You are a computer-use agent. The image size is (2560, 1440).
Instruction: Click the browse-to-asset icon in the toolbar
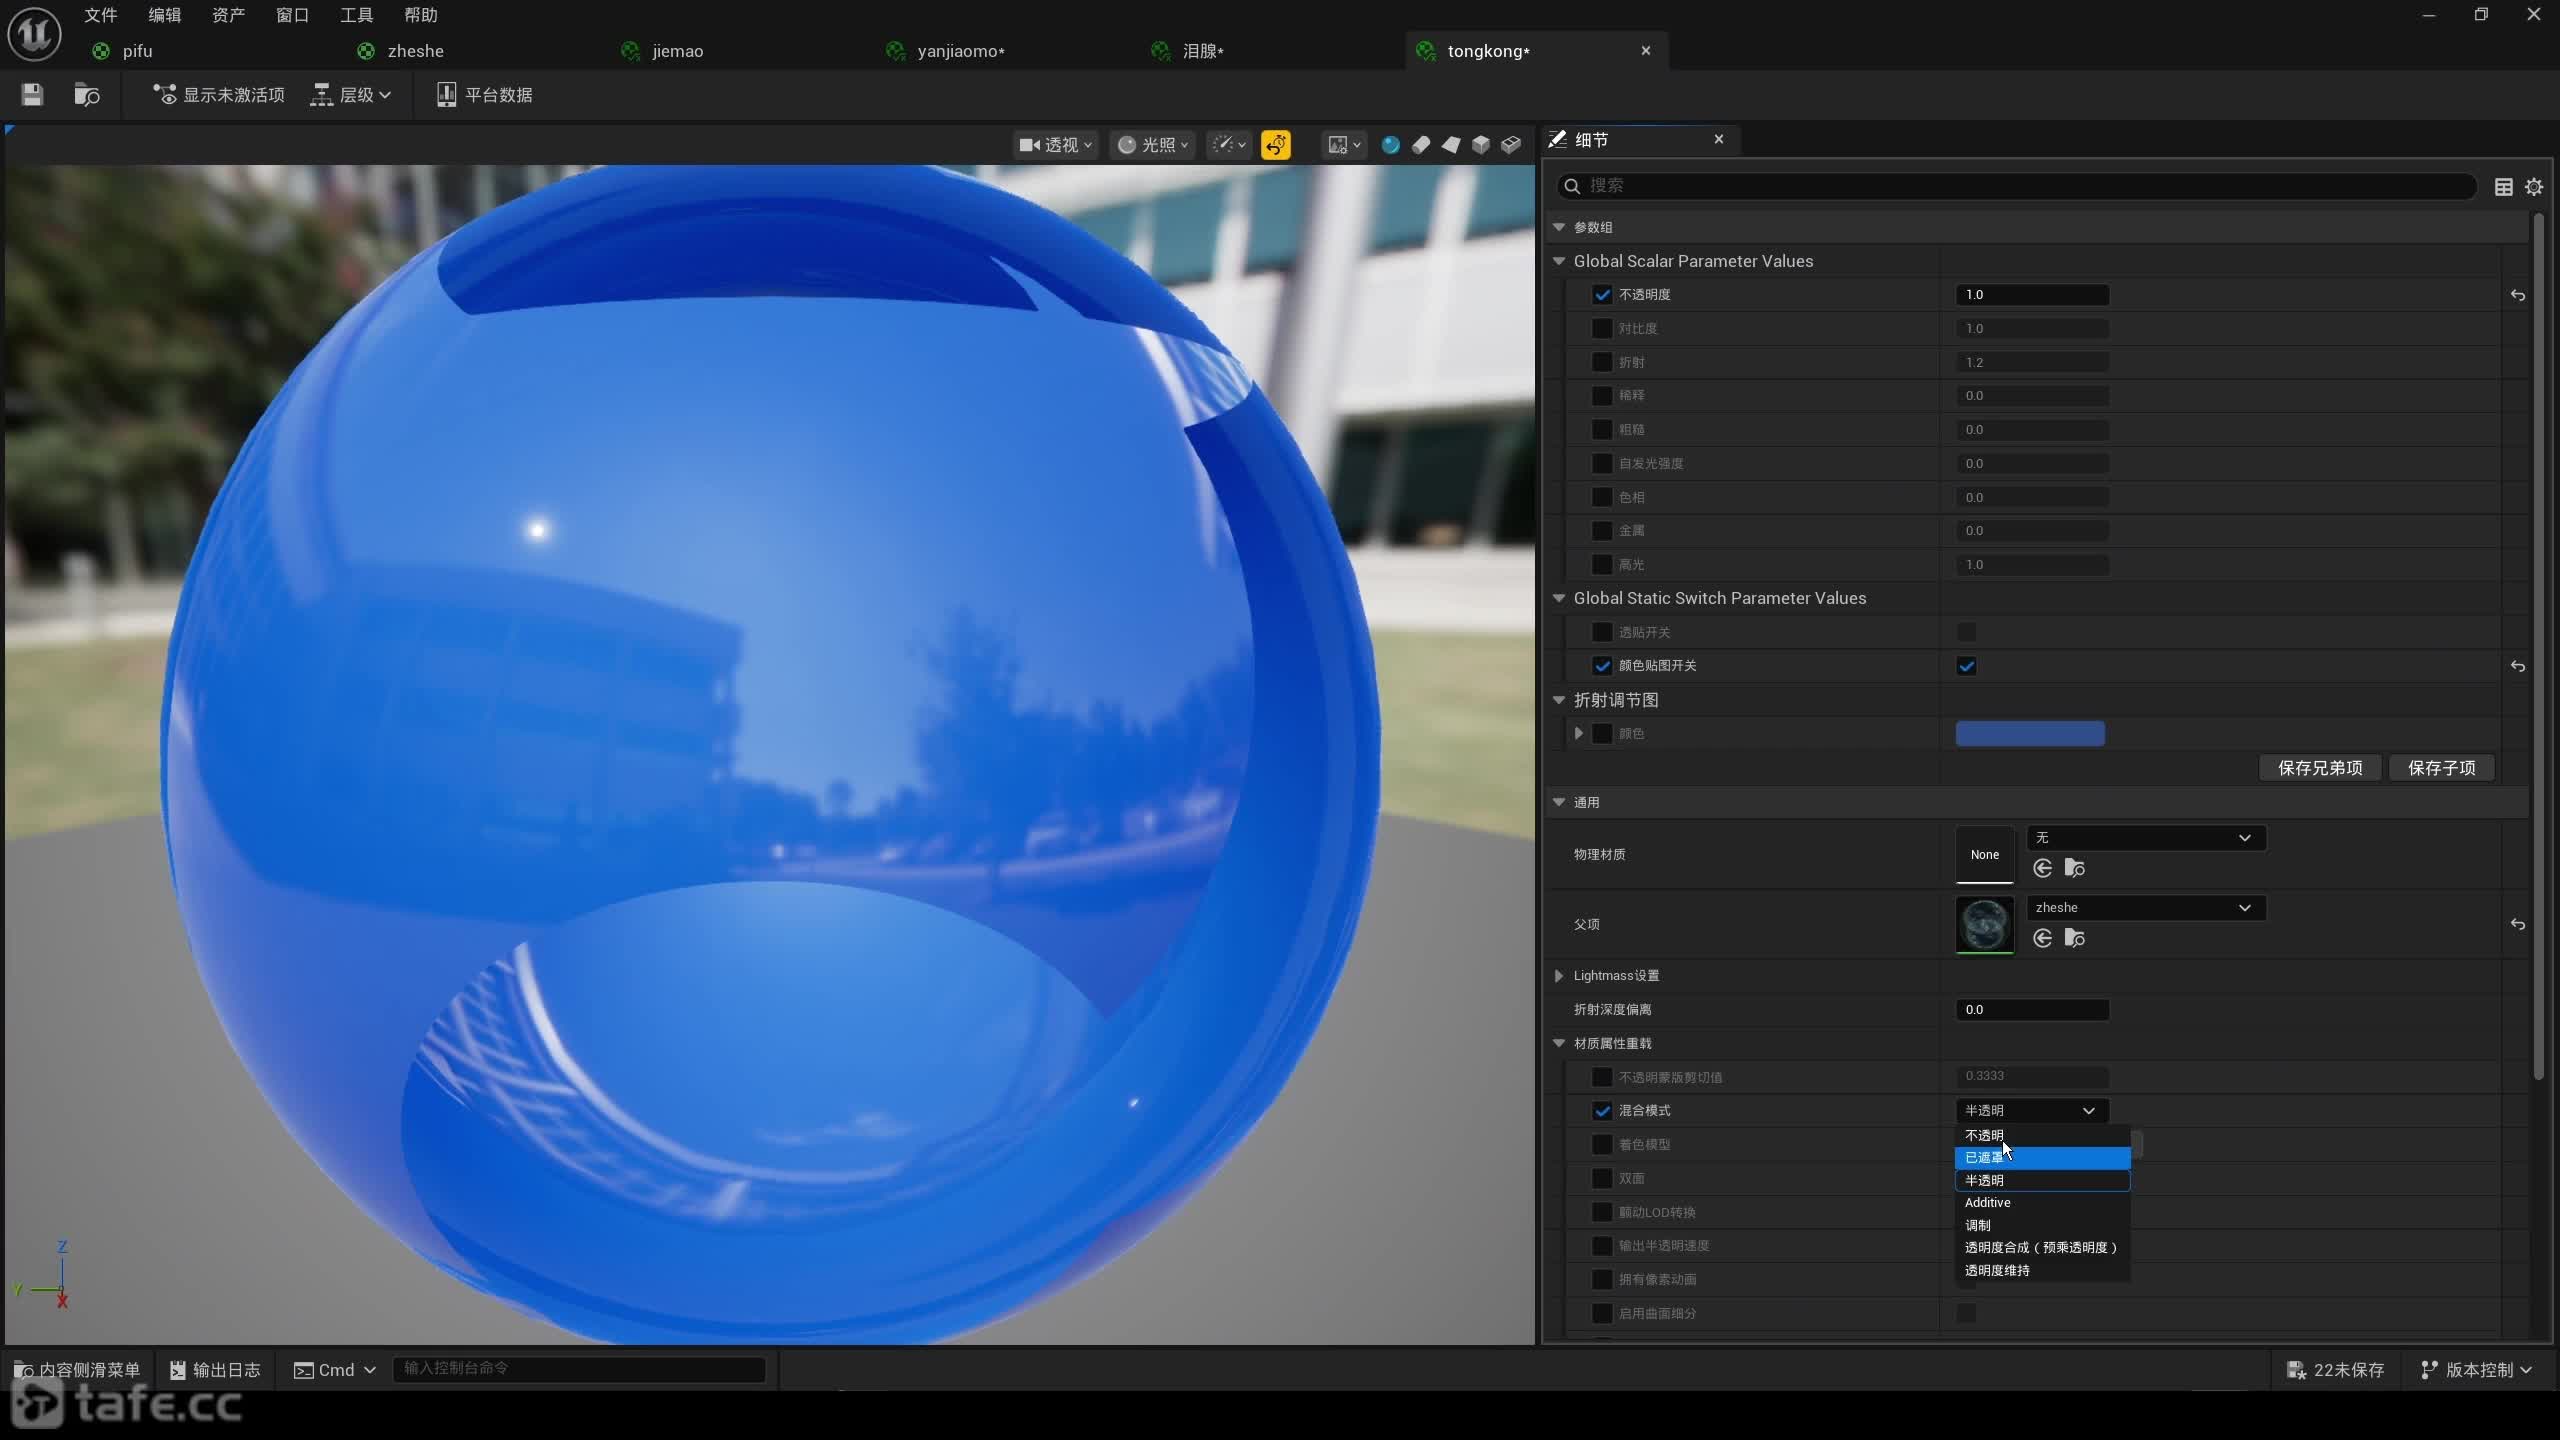[87, 95]
